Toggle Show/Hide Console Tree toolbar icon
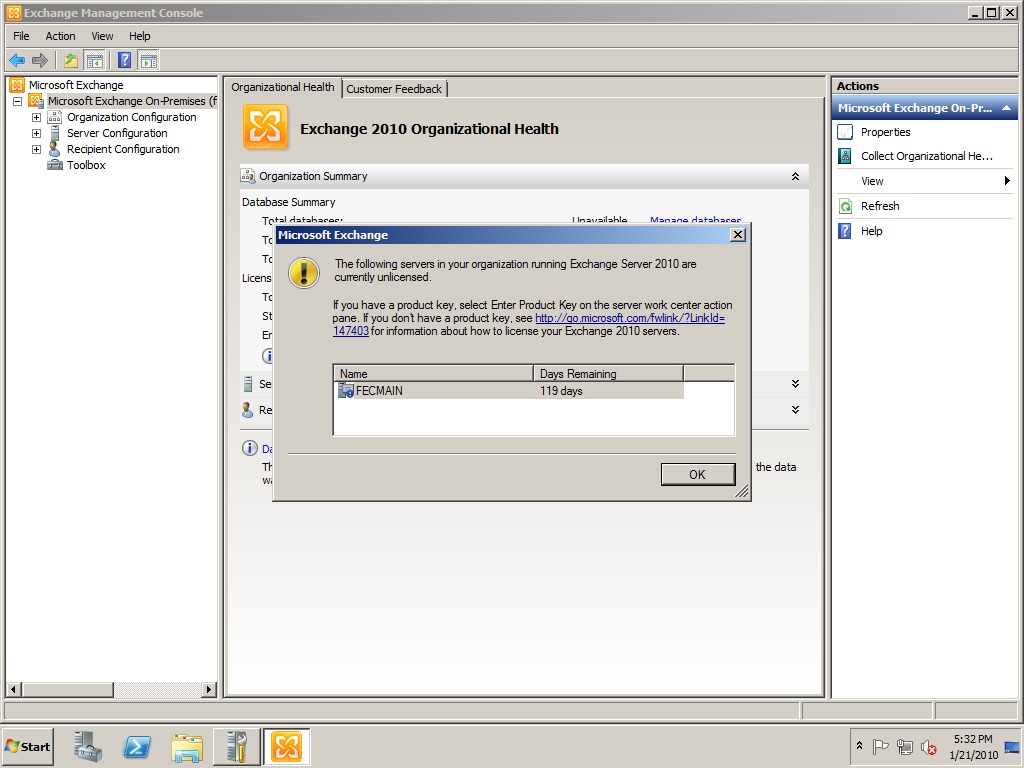1024x768 pixels. (x=95, y=61)
